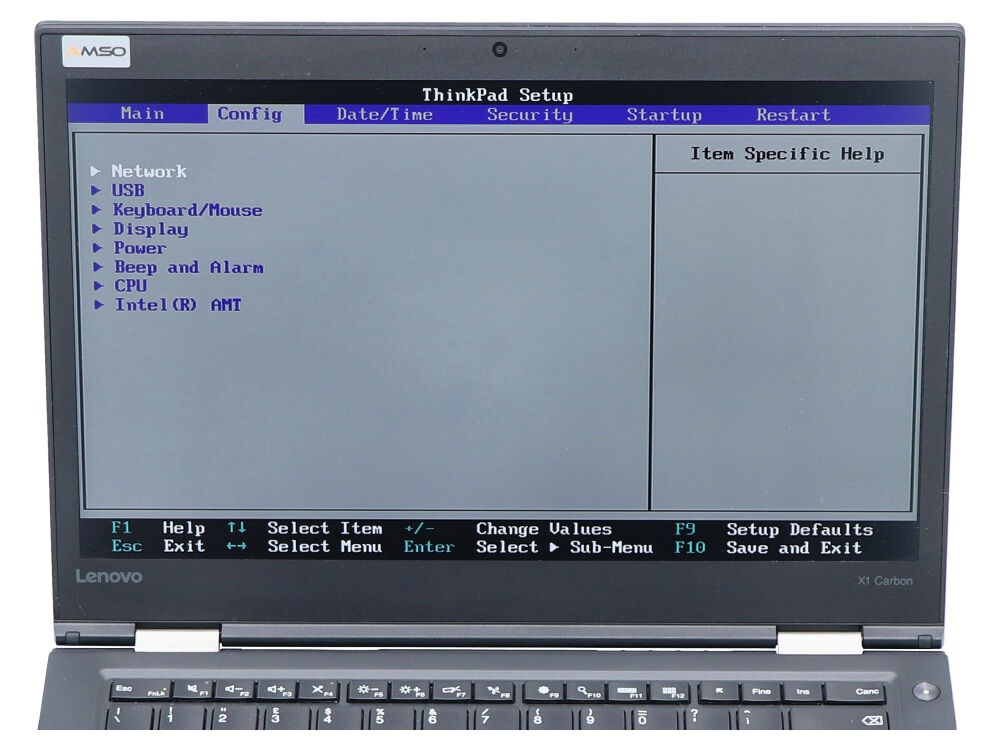
Task: Click the F9 Setup Defaults hint
Action: (x=773, y=529)
